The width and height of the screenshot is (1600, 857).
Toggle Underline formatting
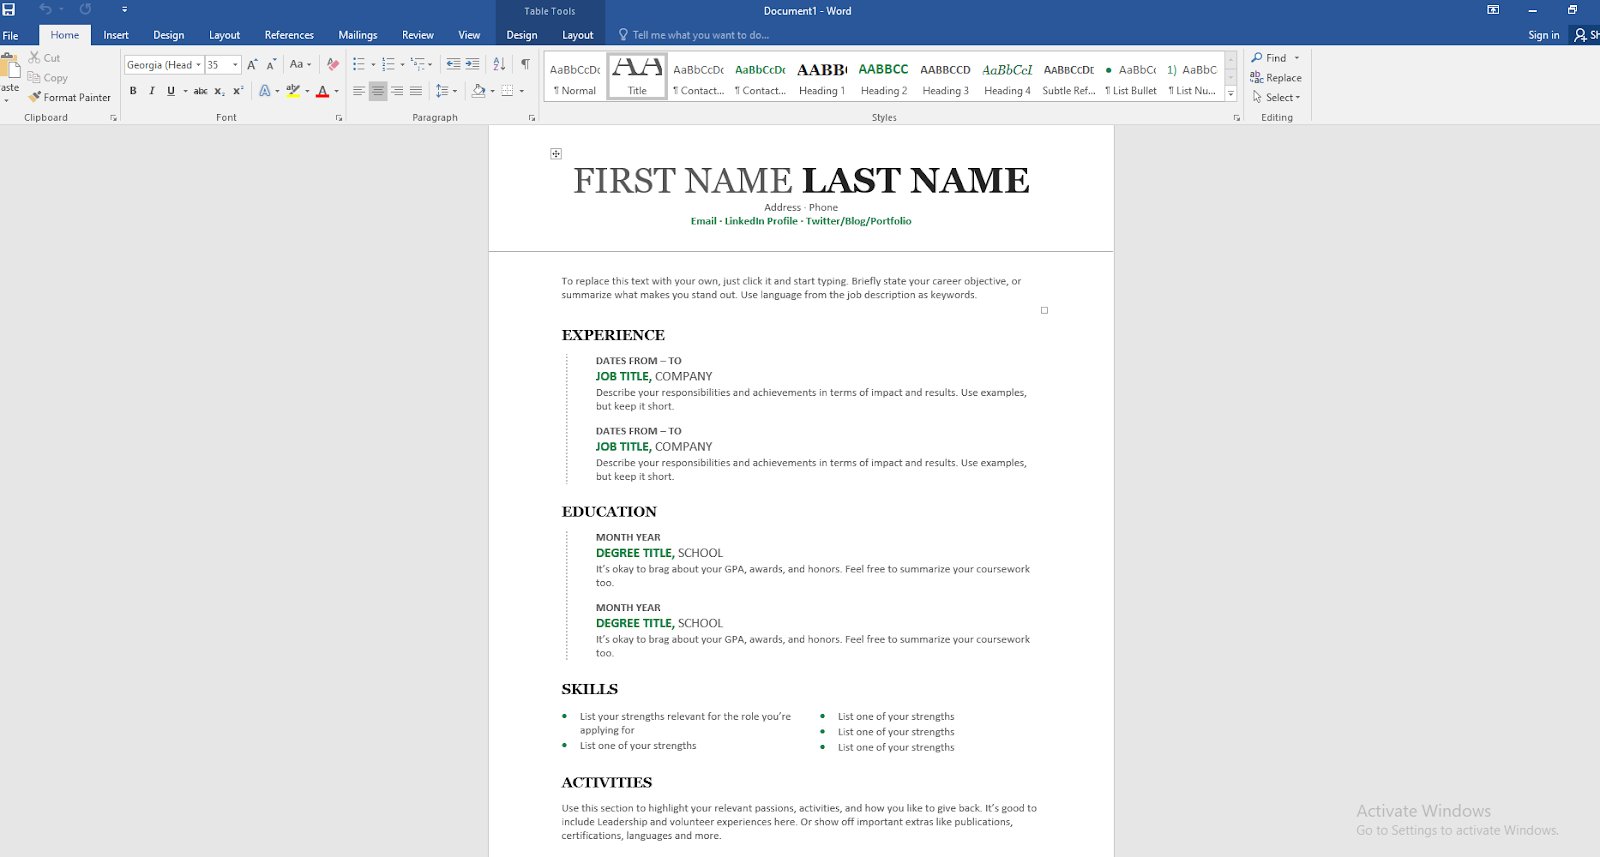[x=171, y=91]
